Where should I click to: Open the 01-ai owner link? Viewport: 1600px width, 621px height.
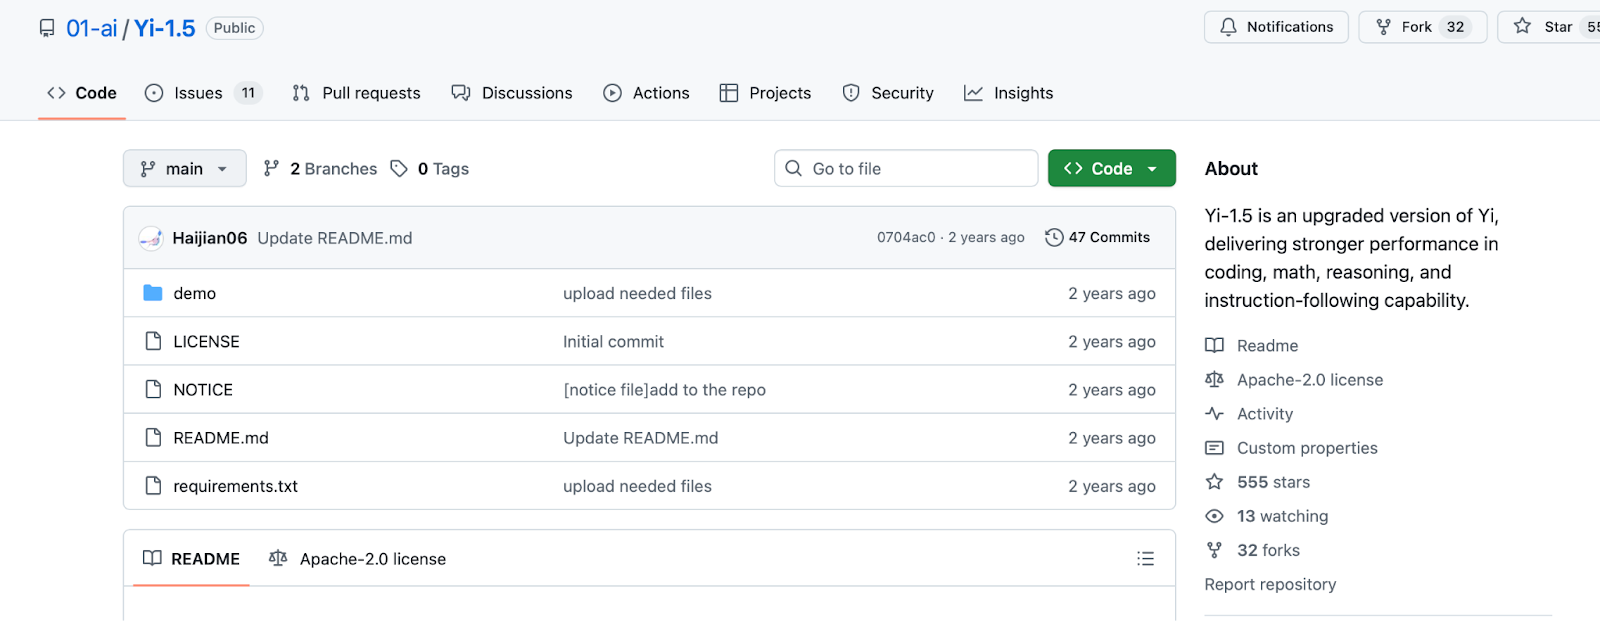click(92, 28)
